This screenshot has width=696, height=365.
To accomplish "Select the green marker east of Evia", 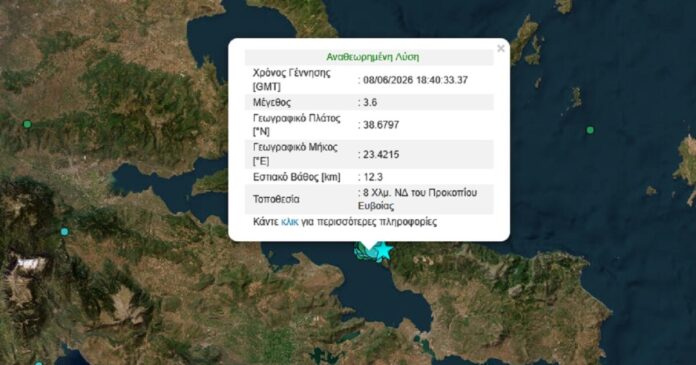I will point(590,130).
